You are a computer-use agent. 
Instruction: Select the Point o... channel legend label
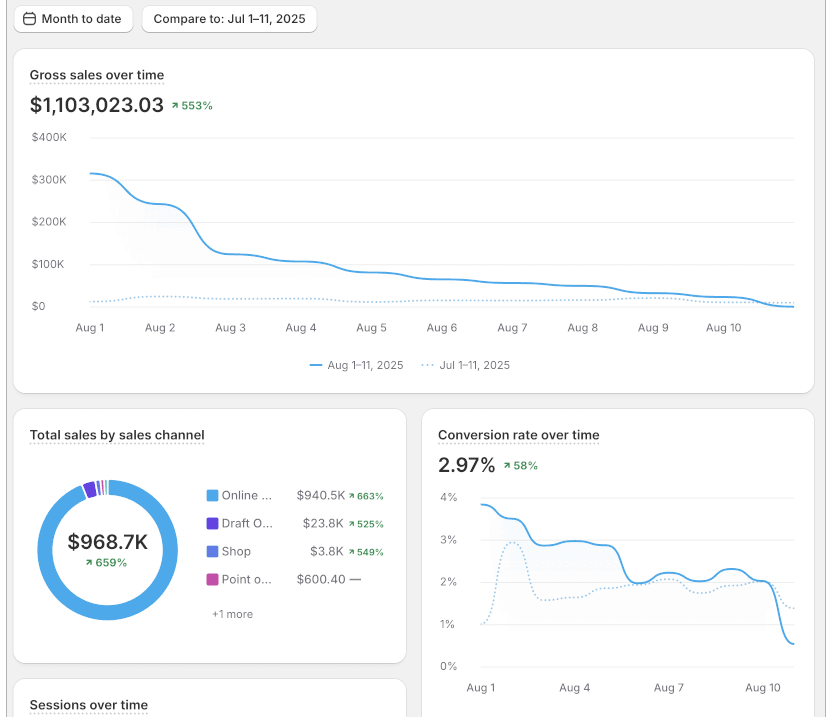point(247,580)
